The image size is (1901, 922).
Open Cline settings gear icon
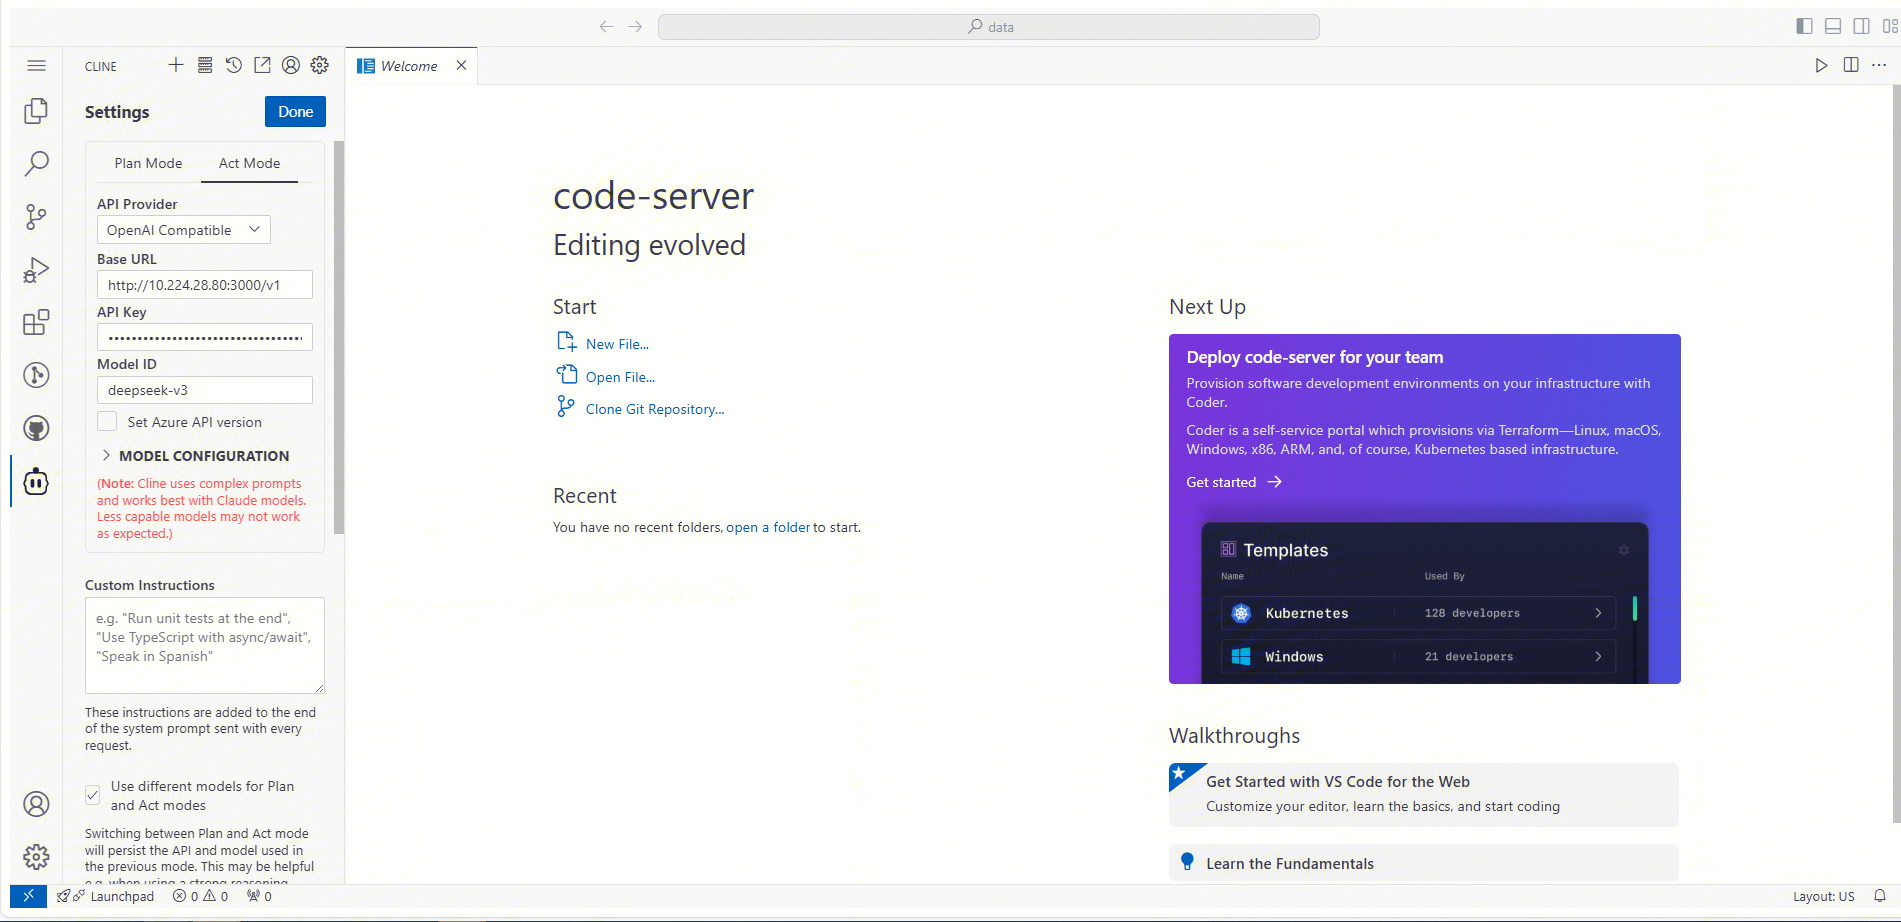point(320,65)
